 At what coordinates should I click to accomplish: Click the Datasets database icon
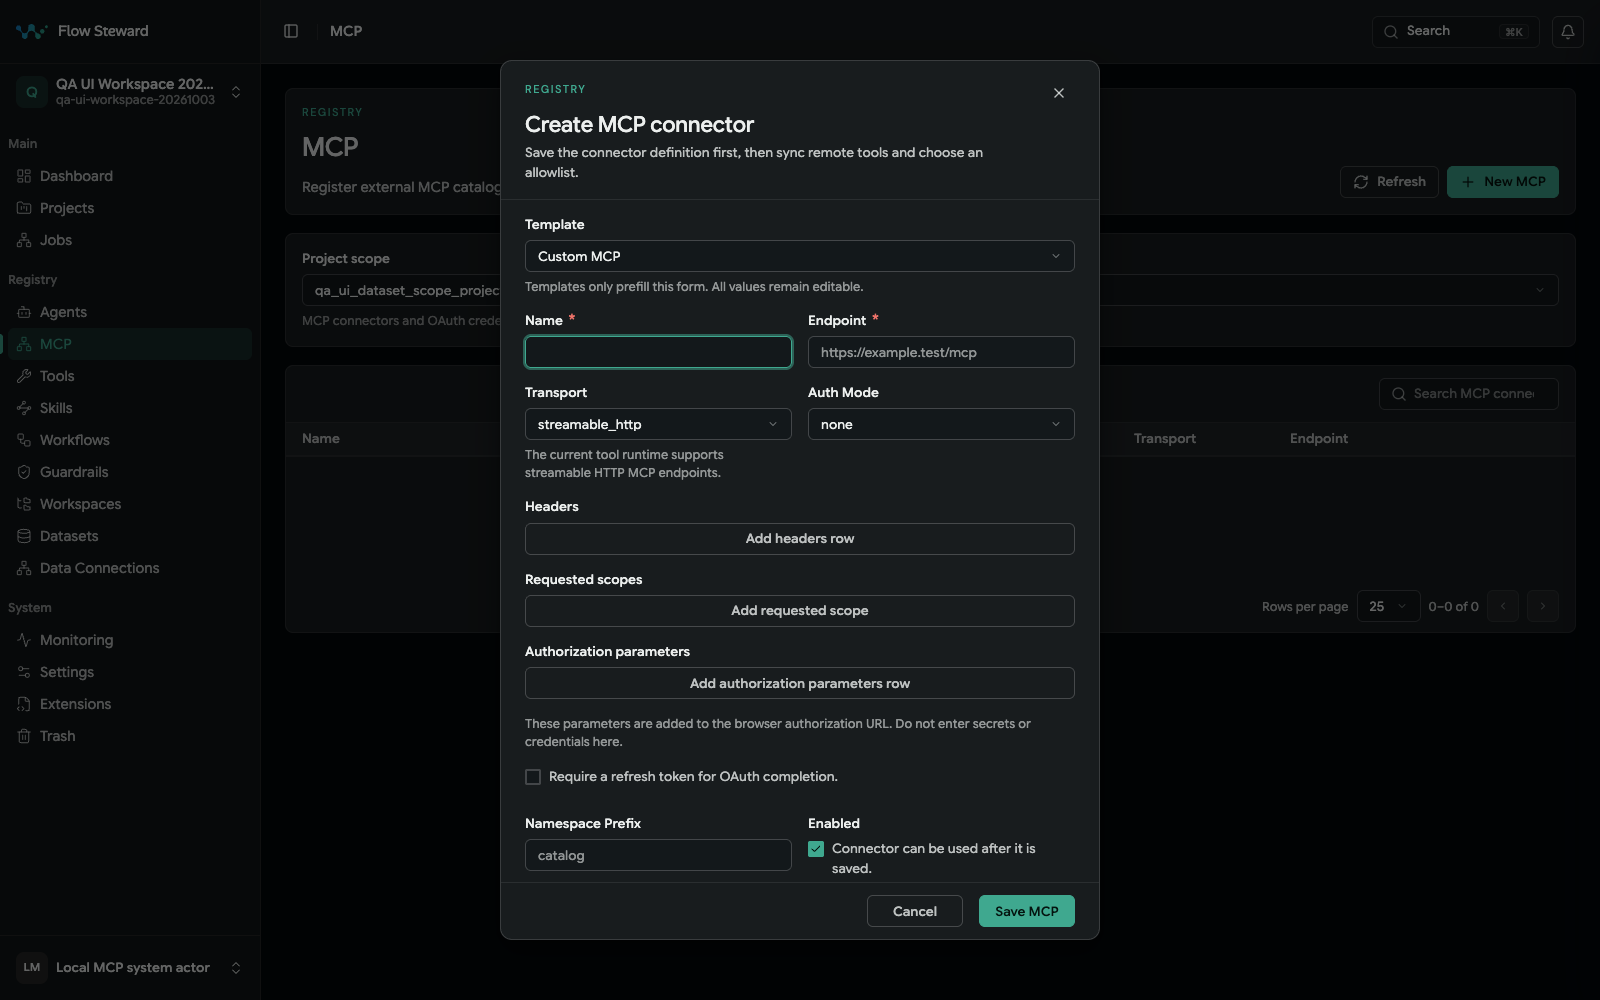[x=24, y=536]
